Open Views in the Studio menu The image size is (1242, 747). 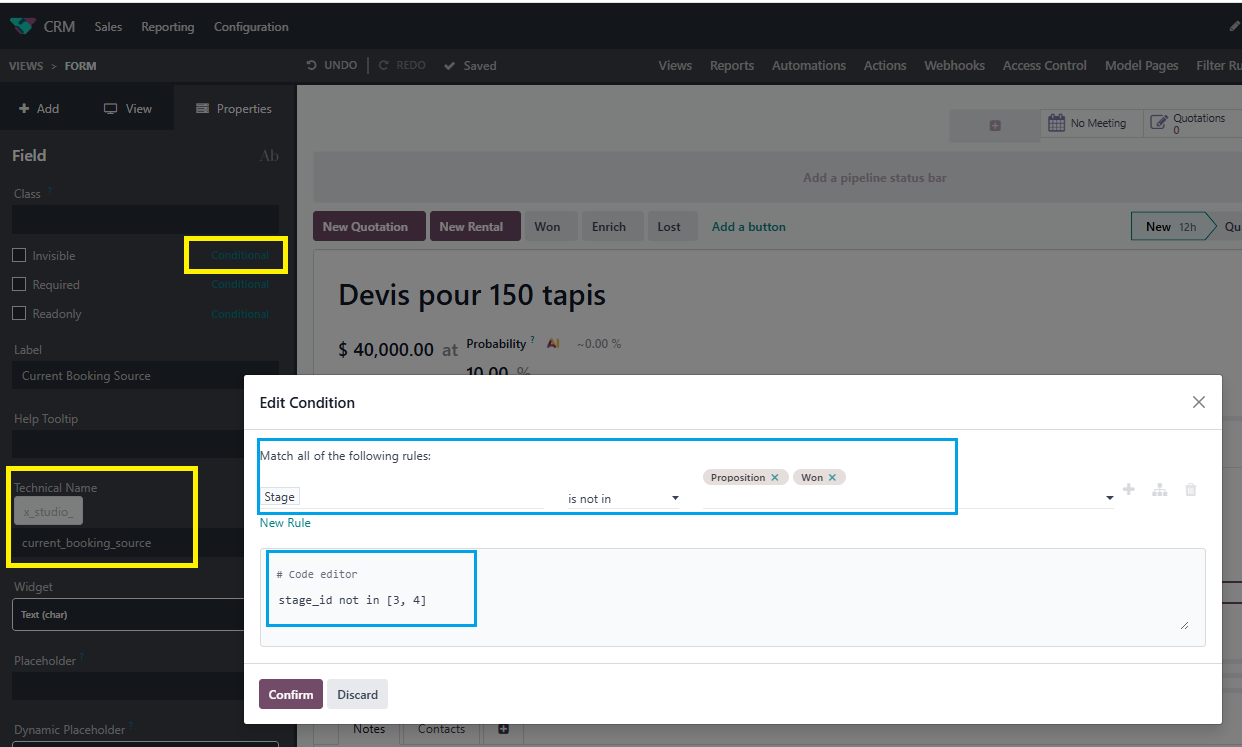coord(675,65)
